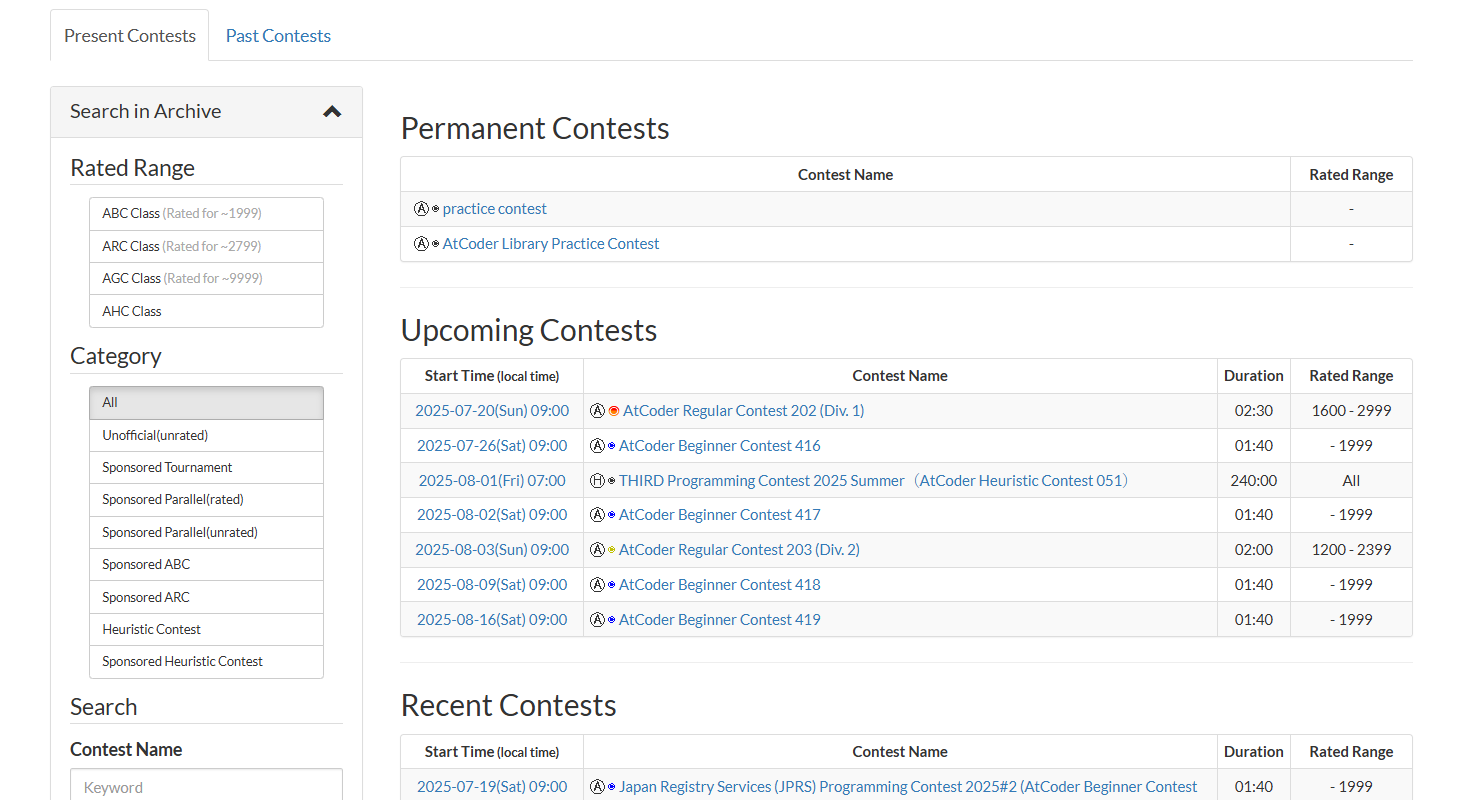Collapse the Search in Archive panel chevron
Viewport: 1462px width, 800px height.
tap(332, 112)
